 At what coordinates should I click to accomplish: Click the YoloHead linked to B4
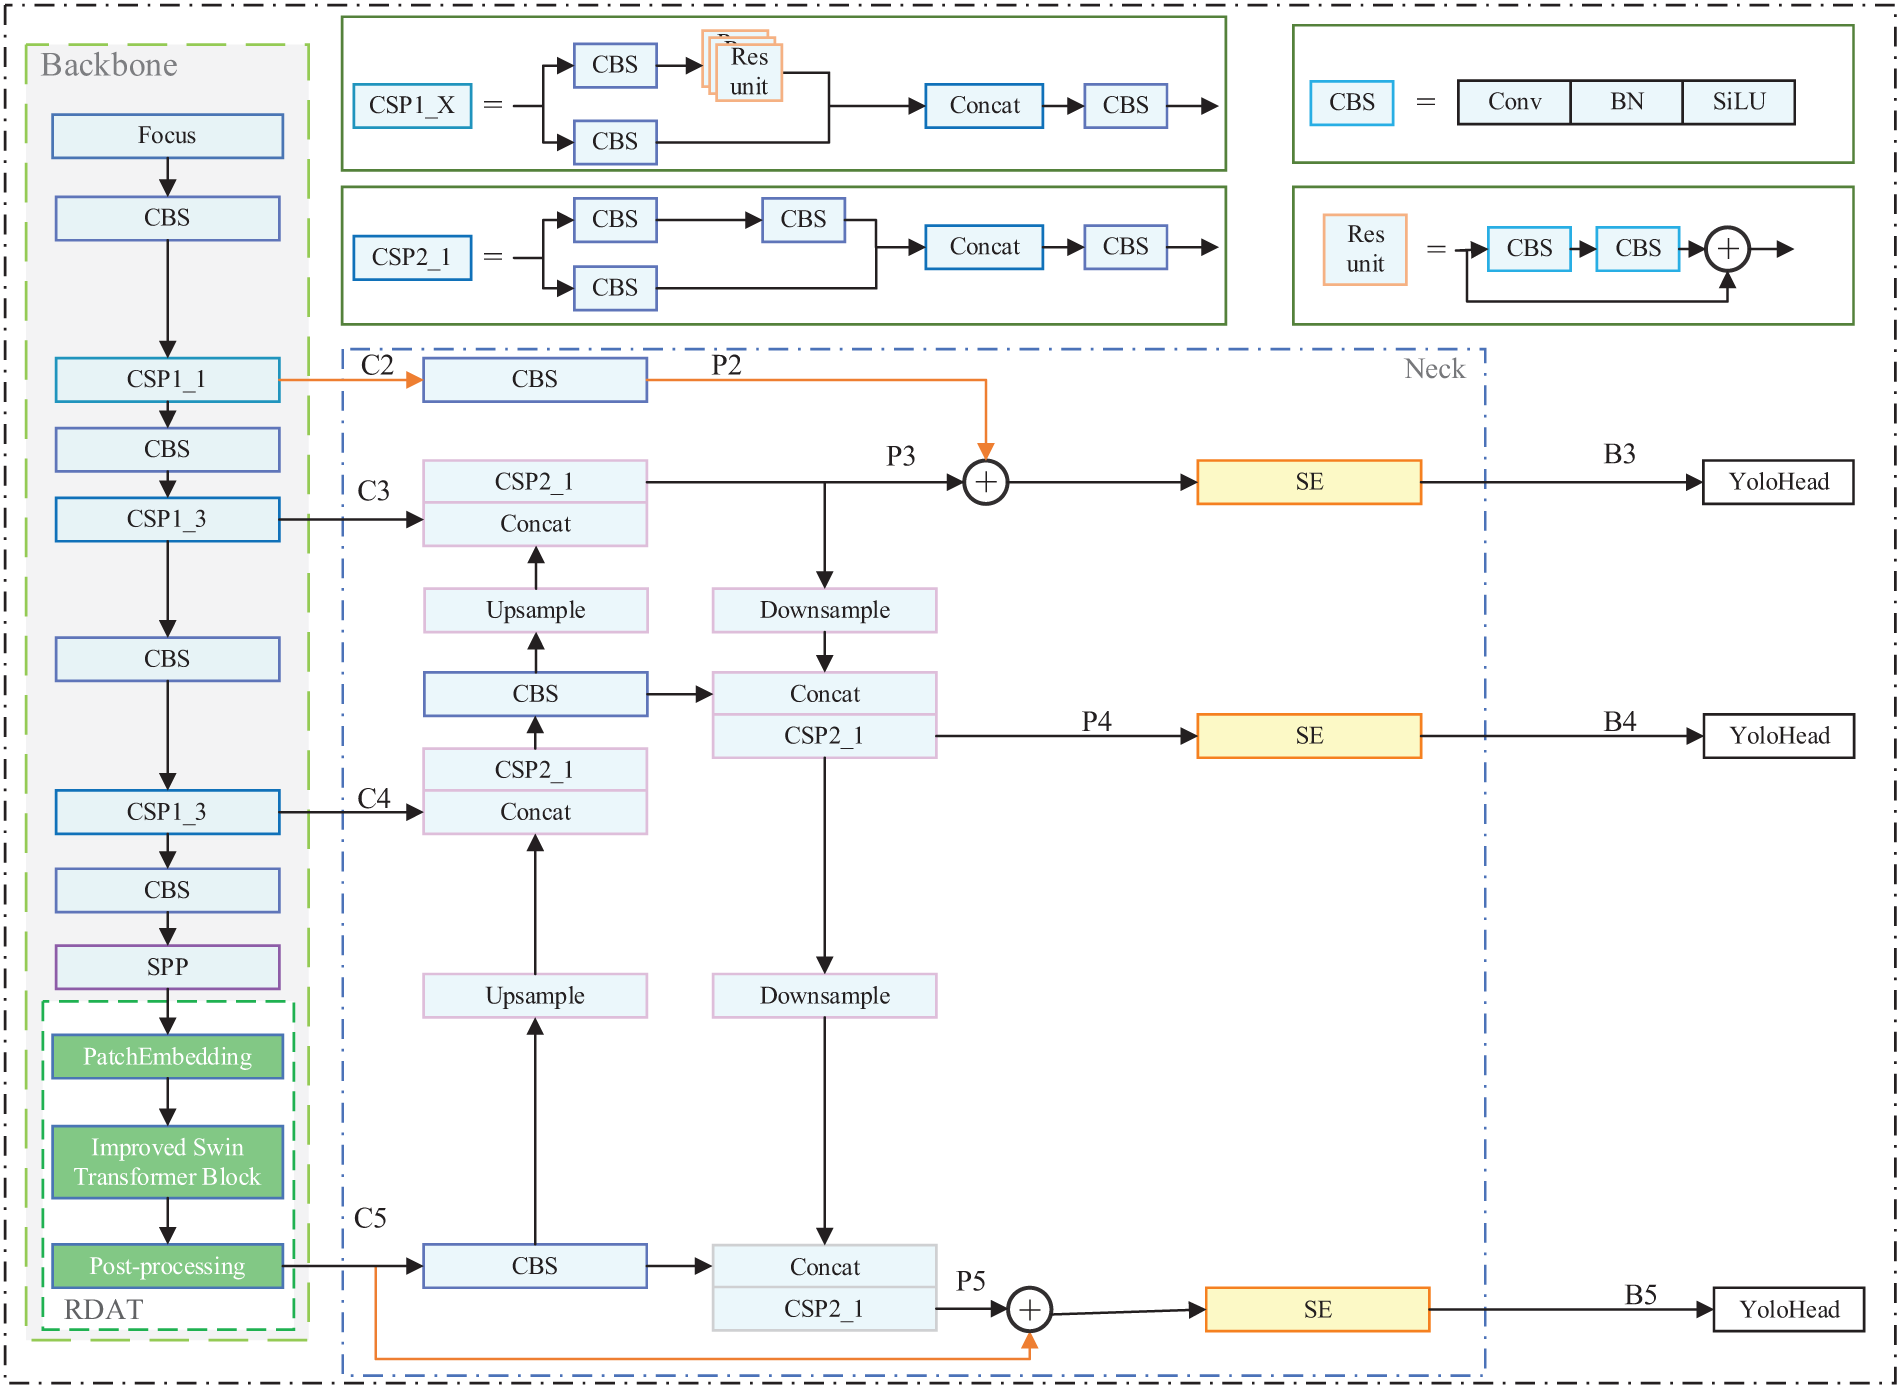click(x=1778, y=735)
